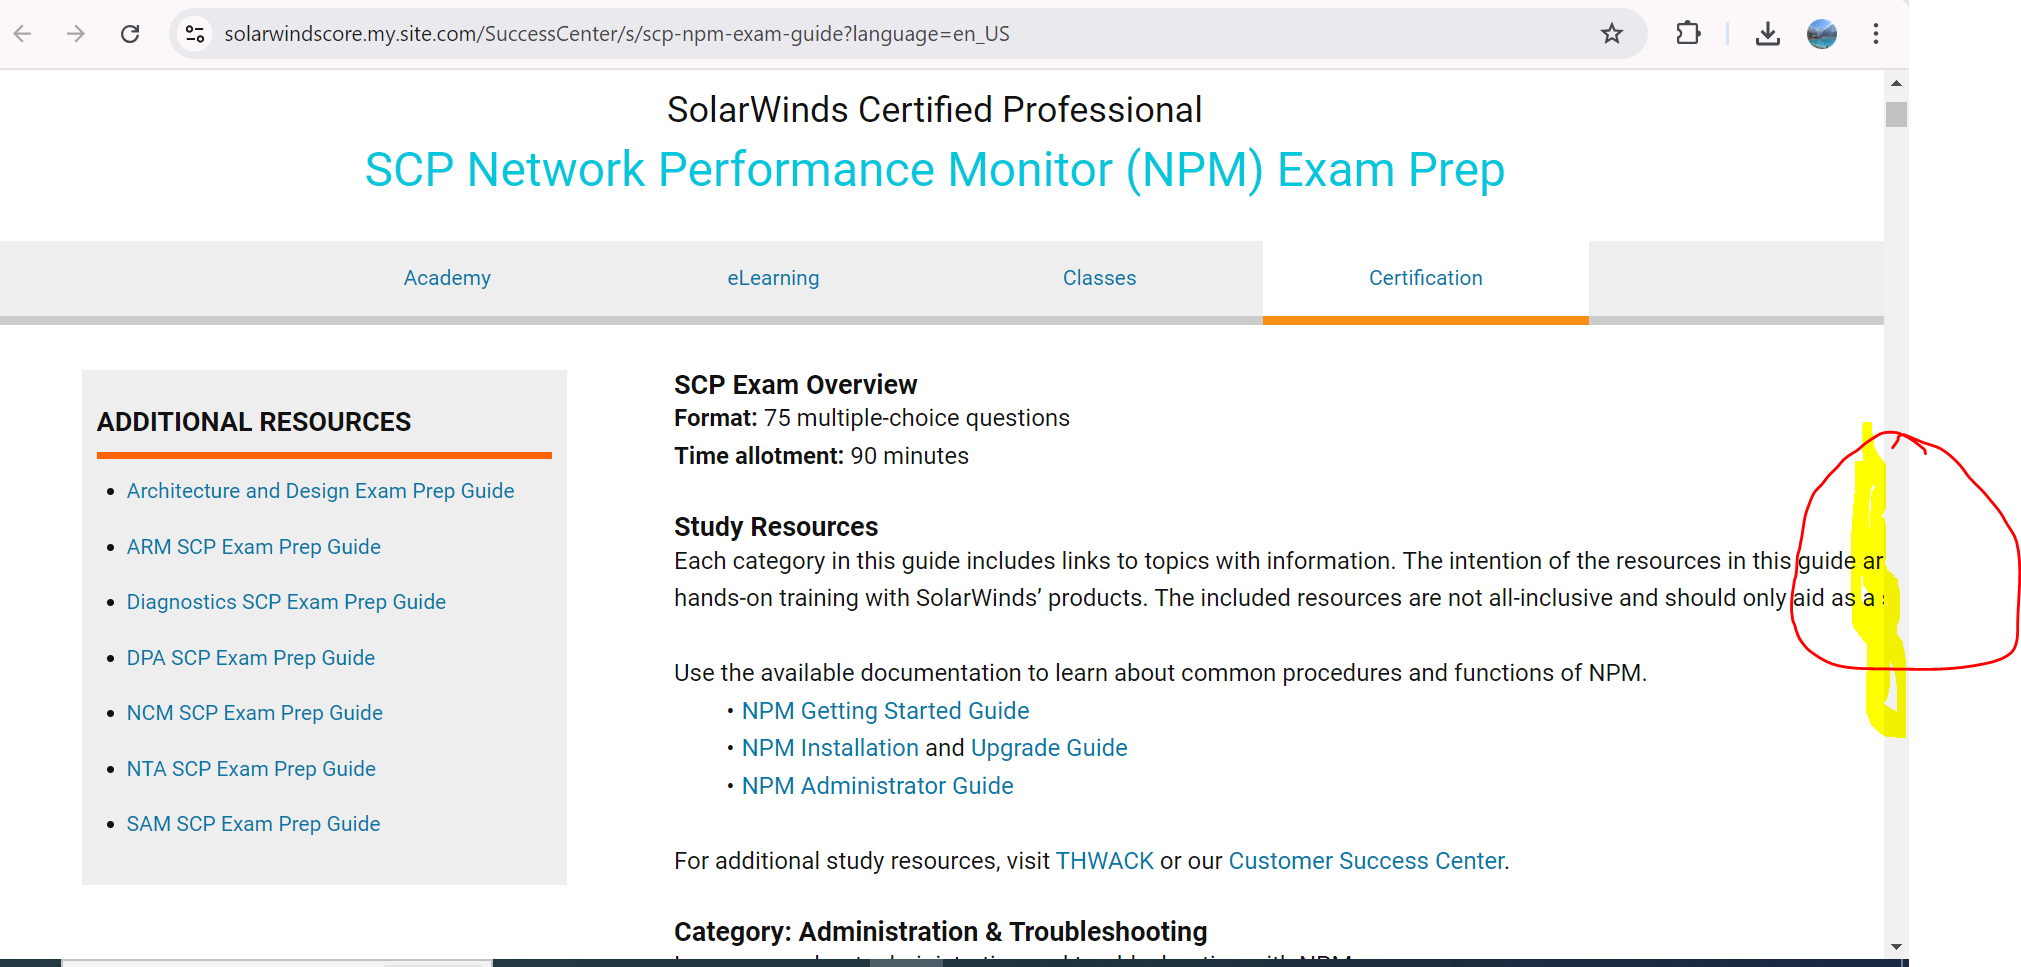Open the NPM Installation link

pos(830,748)
